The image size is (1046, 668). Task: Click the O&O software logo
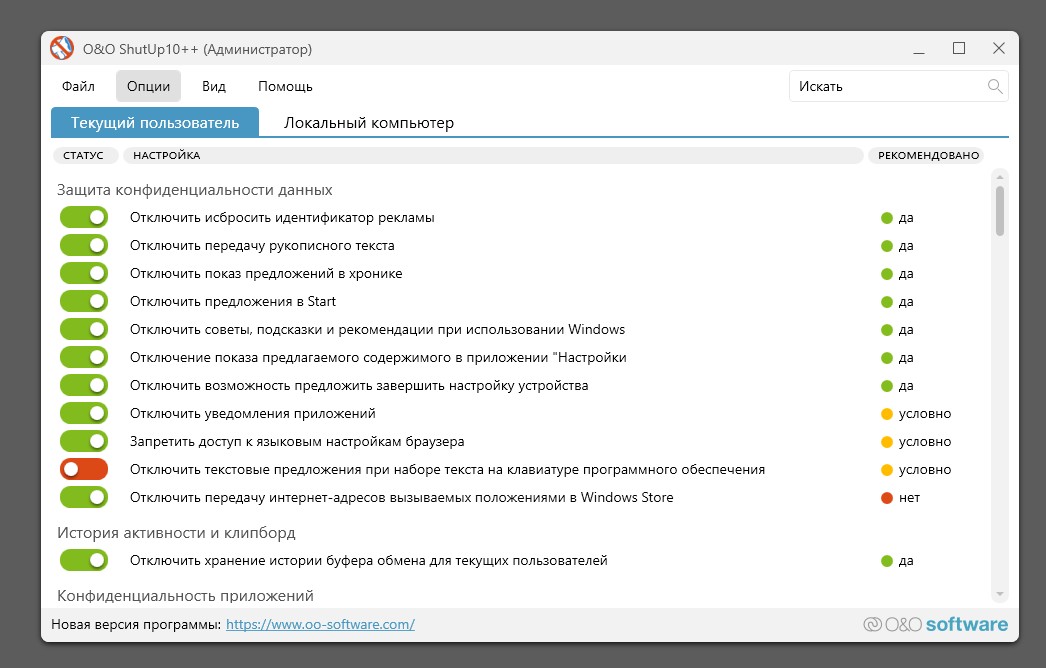click(x=936, y=625)
